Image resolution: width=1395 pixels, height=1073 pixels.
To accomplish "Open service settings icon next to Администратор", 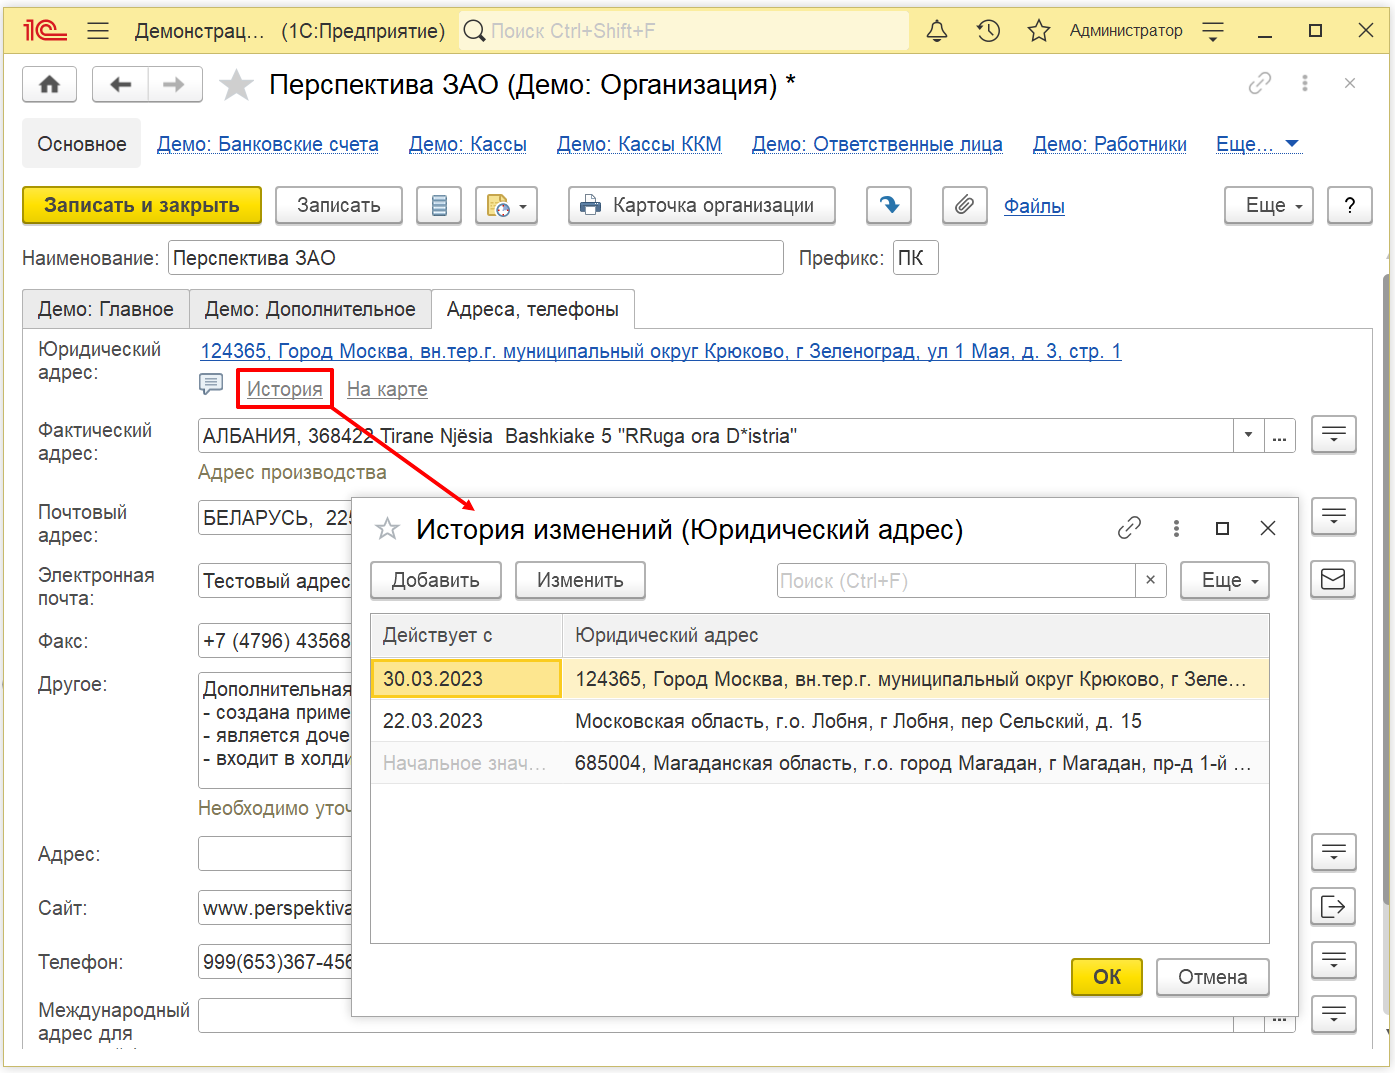I will [1213, 31].
